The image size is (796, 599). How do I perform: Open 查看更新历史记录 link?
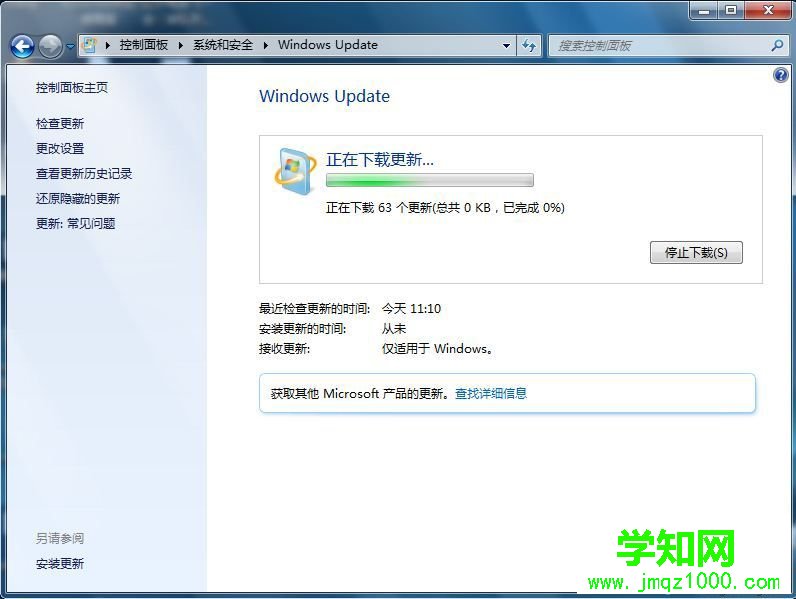(84, 174)
